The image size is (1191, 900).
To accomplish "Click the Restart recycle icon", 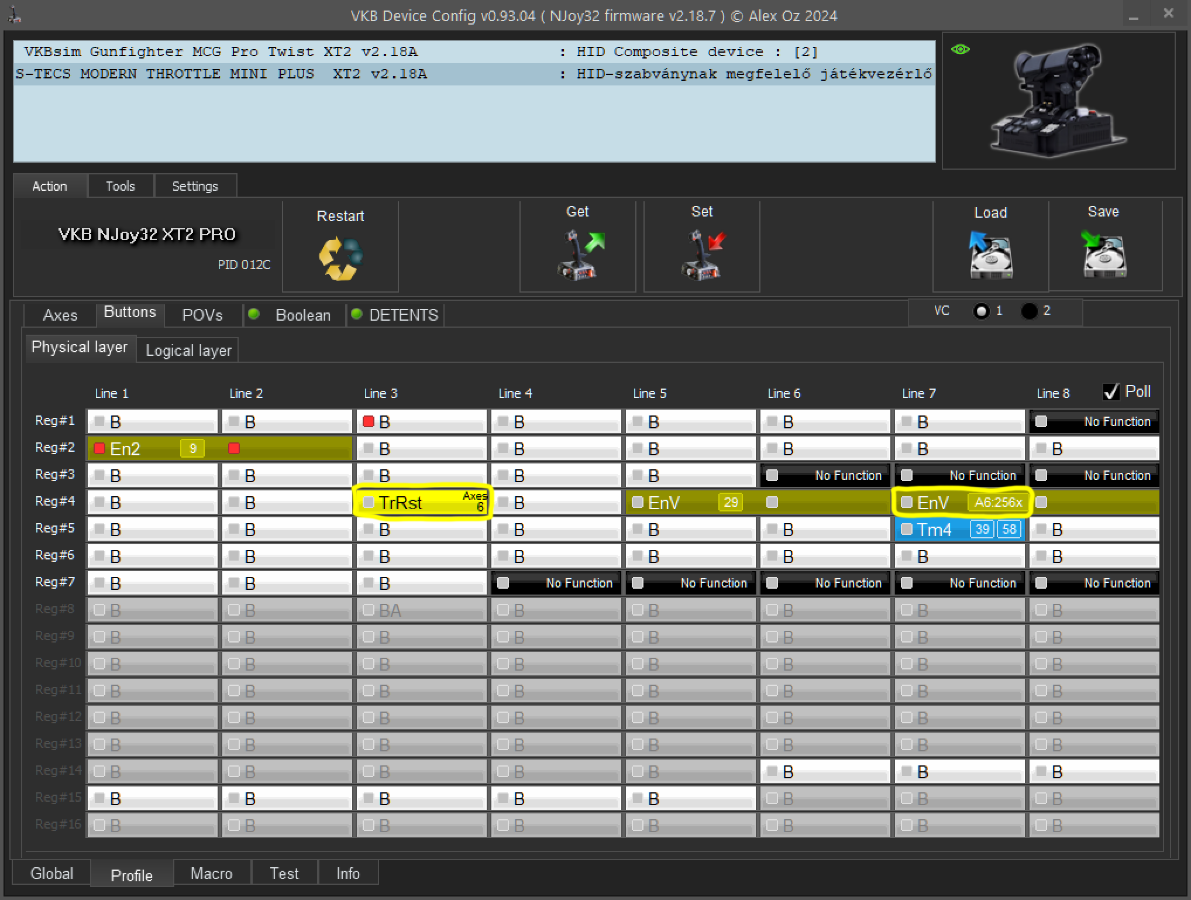I will 340,259.
